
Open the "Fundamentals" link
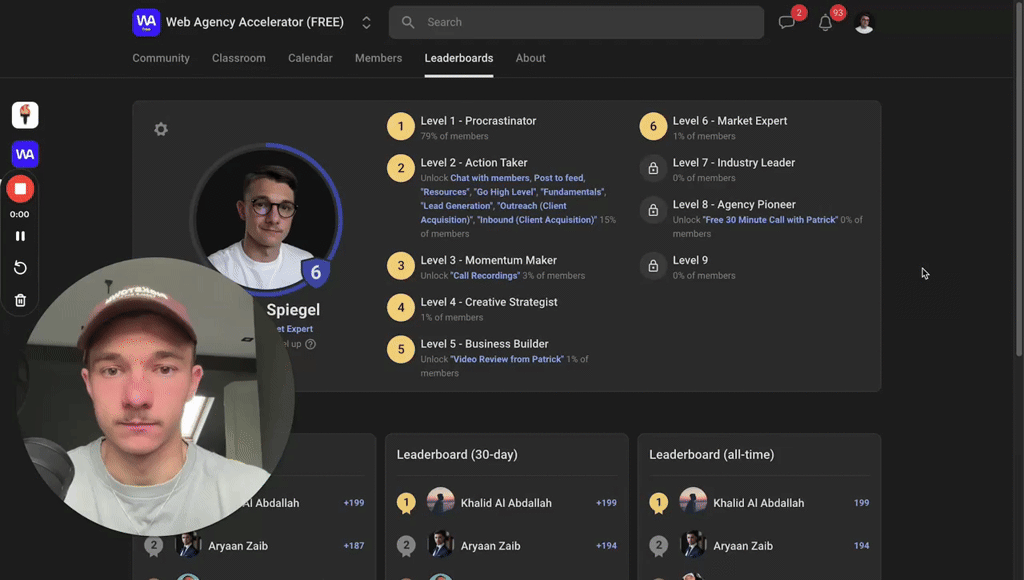[x=573, y=192]
